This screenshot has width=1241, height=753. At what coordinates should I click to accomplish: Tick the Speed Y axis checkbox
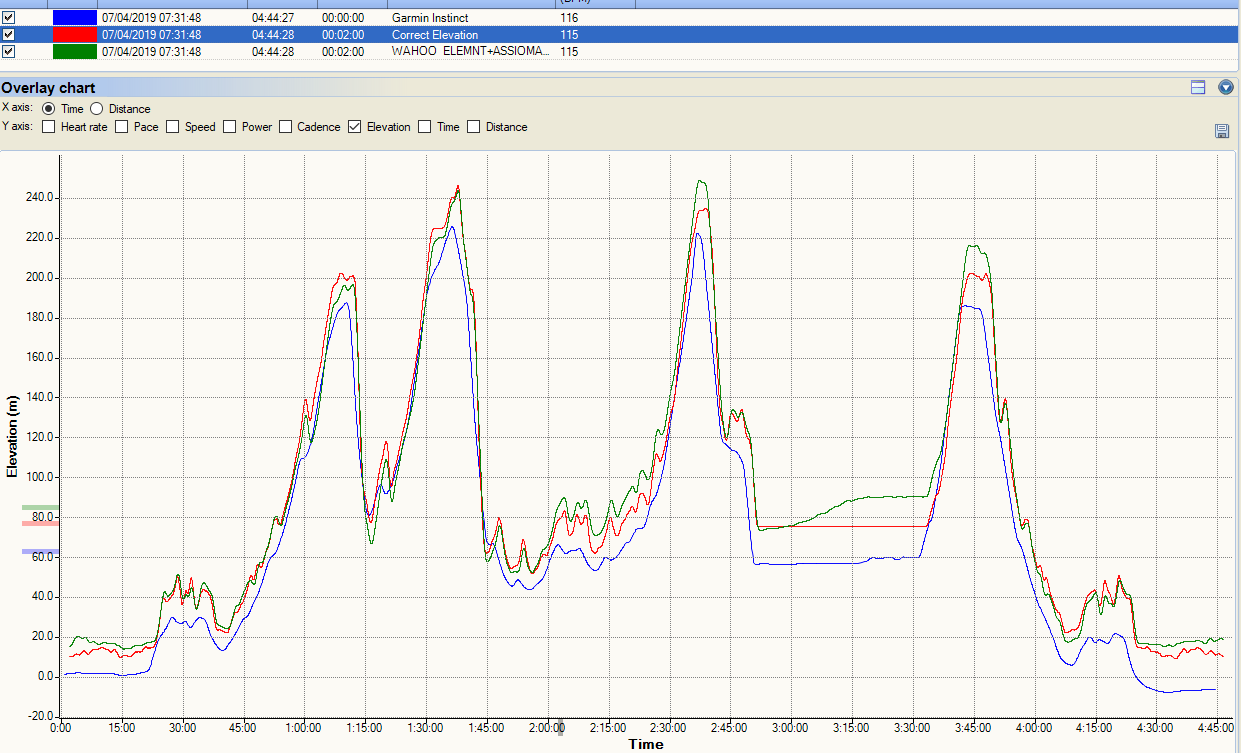(x=173, y=127)
